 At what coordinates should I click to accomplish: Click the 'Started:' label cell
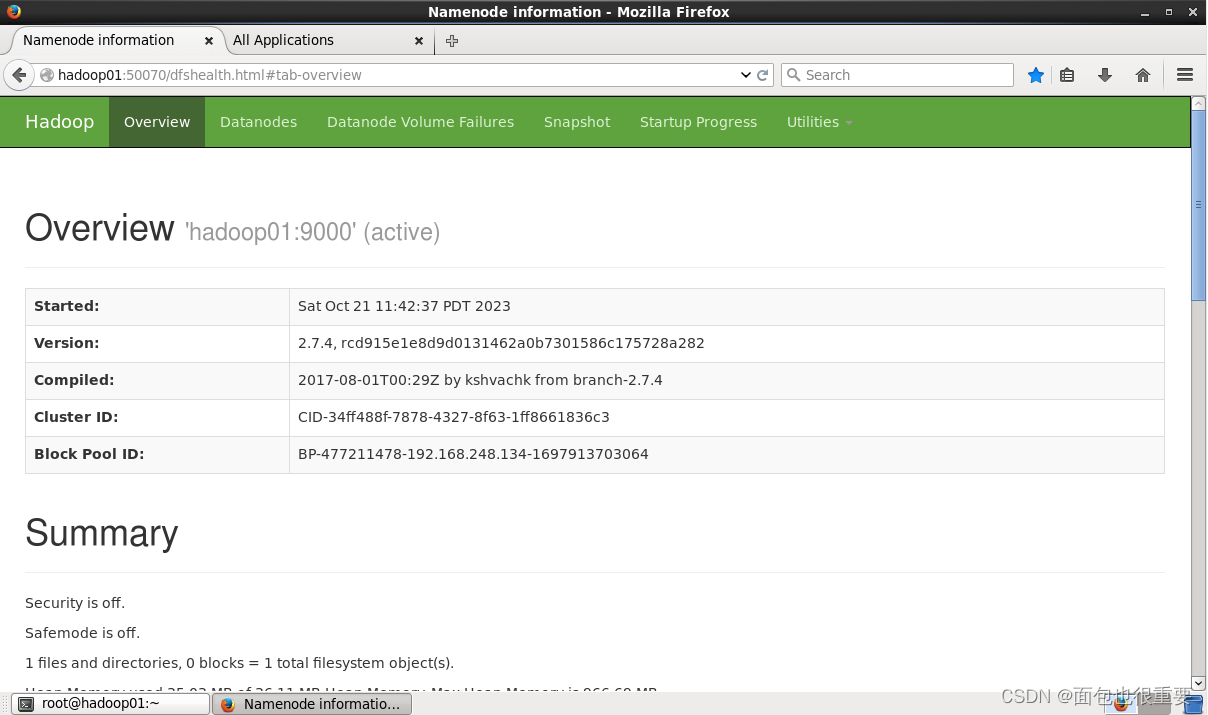[x=157, y=306]
